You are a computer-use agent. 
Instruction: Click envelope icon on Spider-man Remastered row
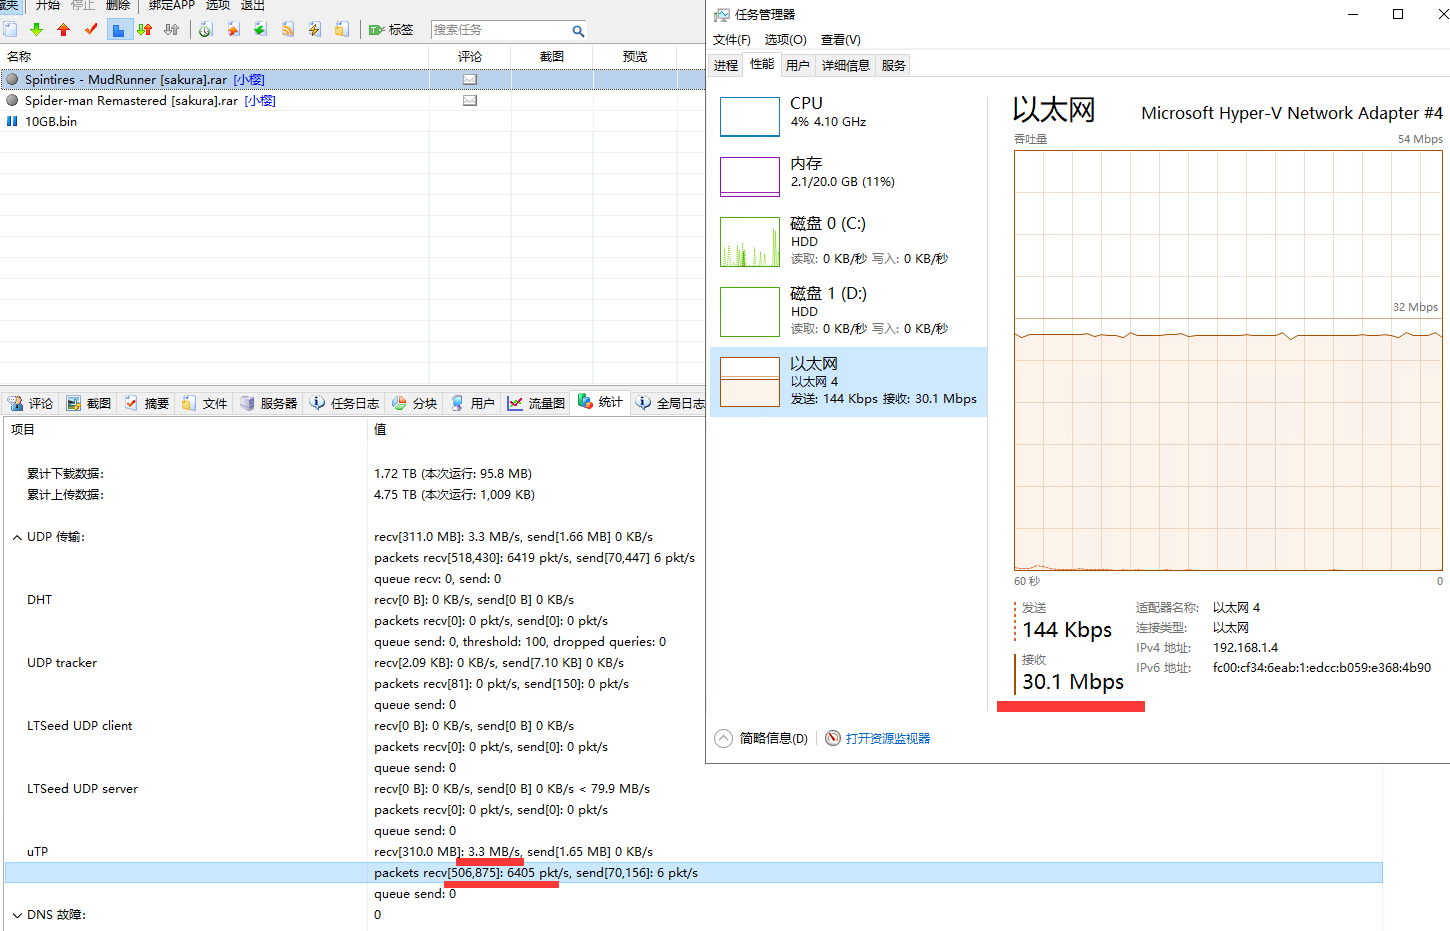[x=469, y=101]
